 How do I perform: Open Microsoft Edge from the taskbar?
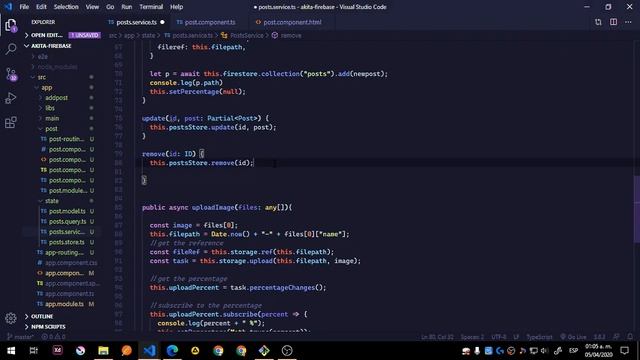coord(172,351)
